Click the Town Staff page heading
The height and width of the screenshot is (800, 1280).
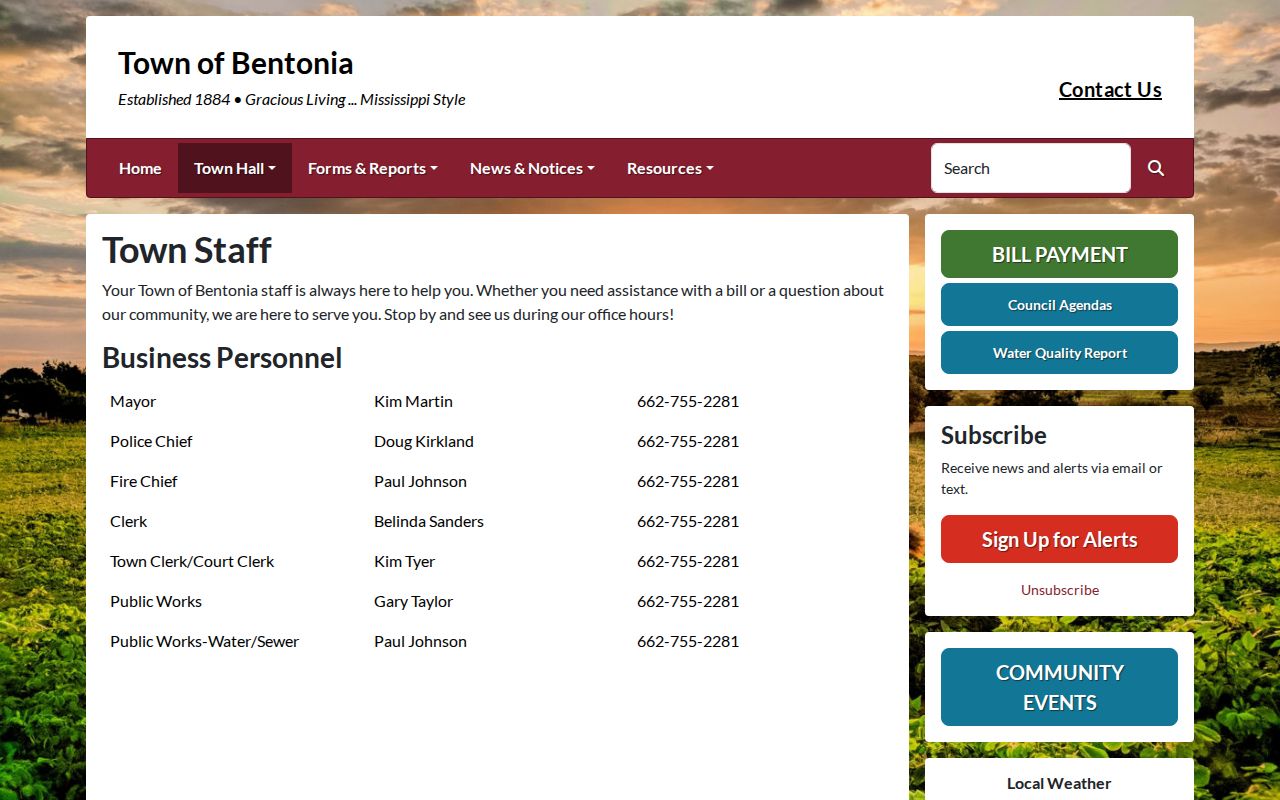(187, 250)
